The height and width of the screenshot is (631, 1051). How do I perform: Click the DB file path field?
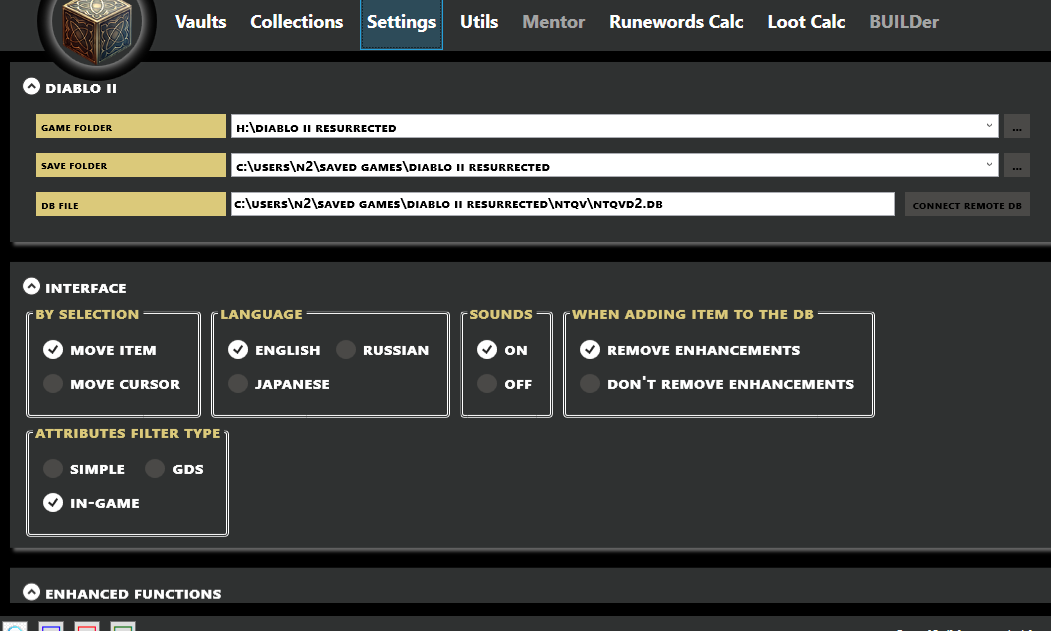pos(562,205)
